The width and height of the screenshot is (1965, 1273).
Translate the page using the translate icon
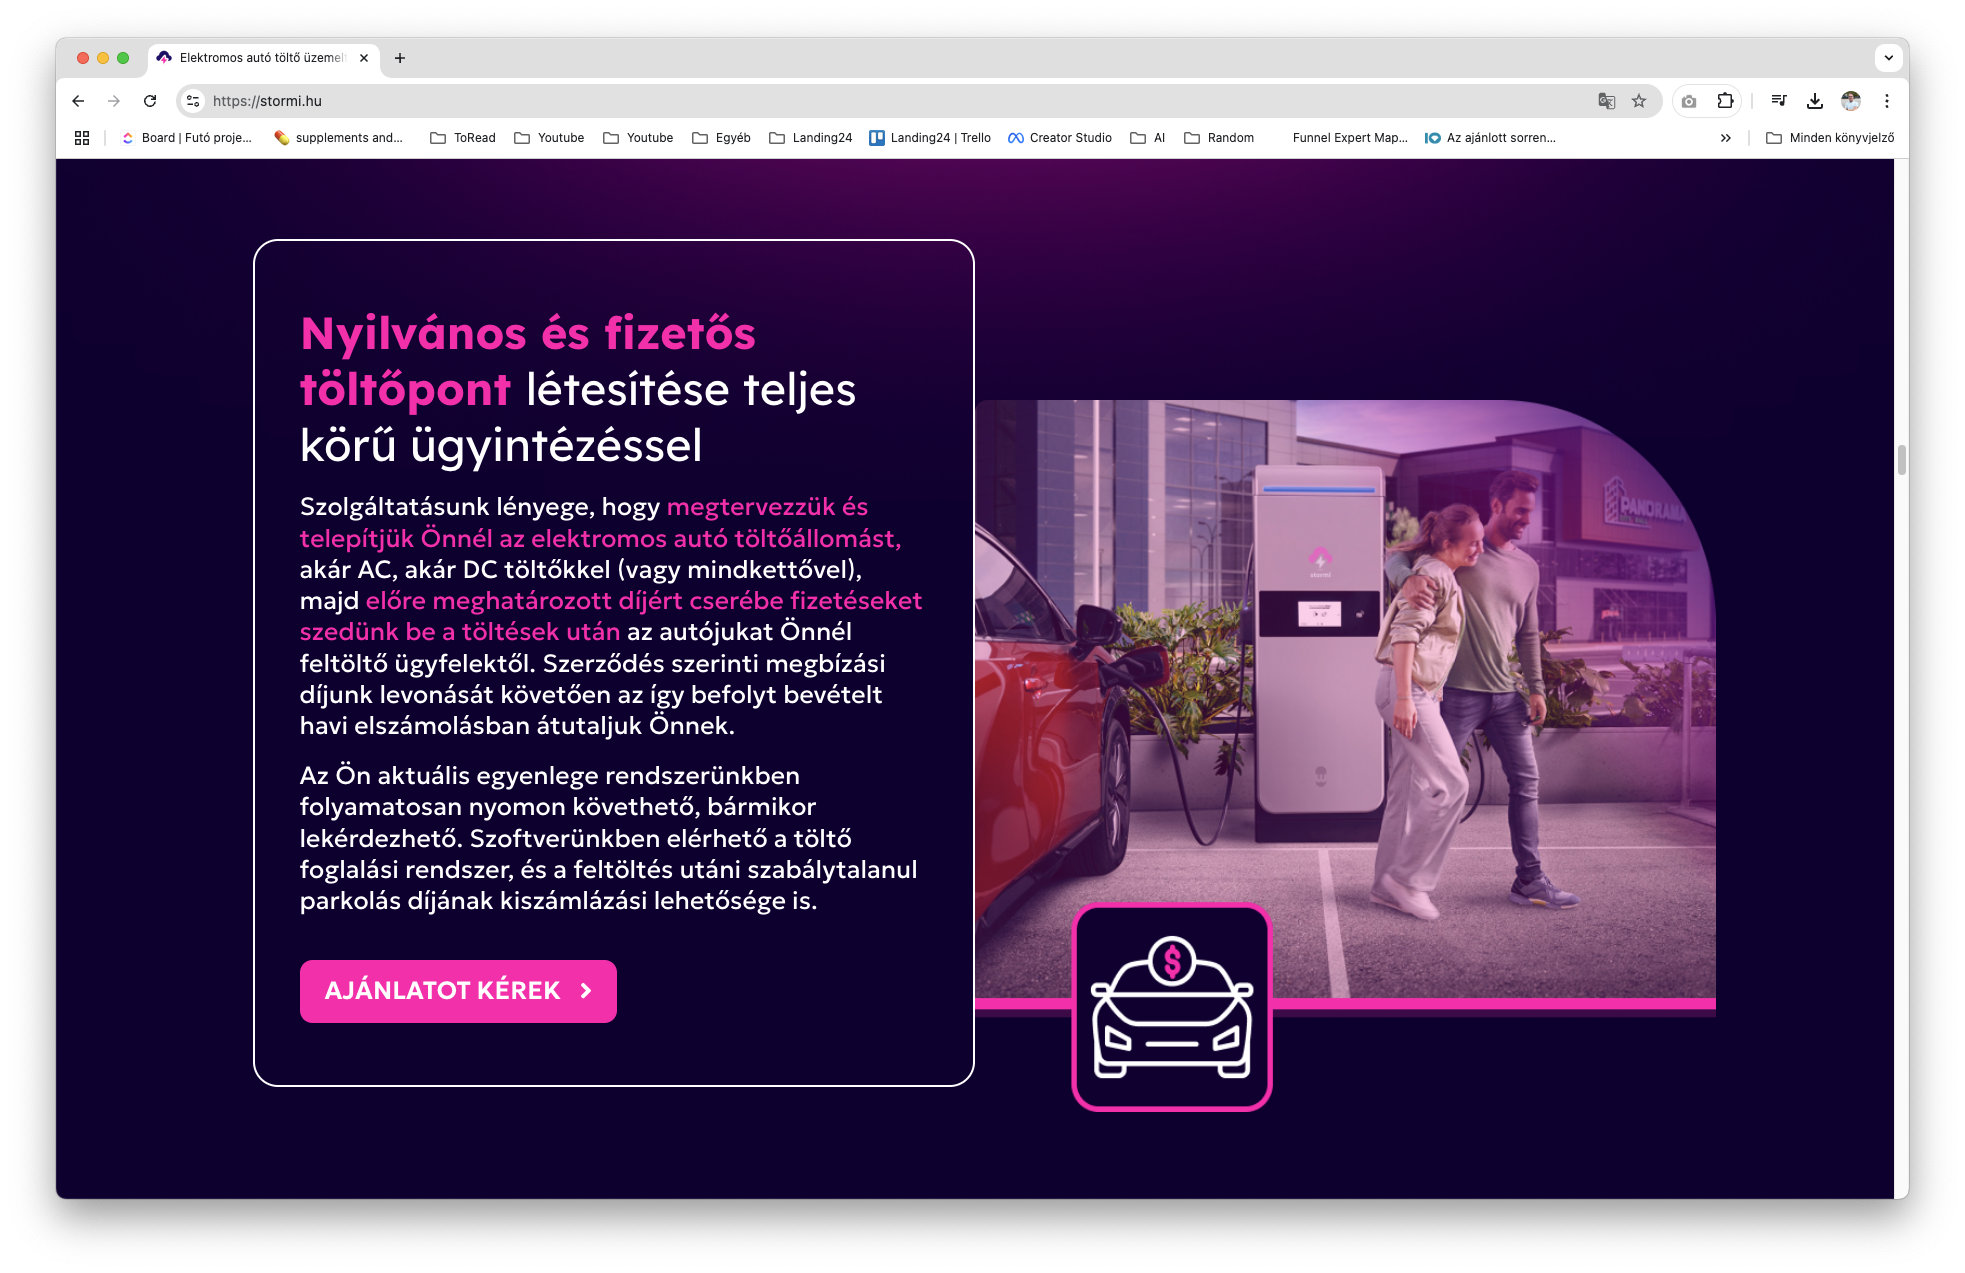[1607, 101]
